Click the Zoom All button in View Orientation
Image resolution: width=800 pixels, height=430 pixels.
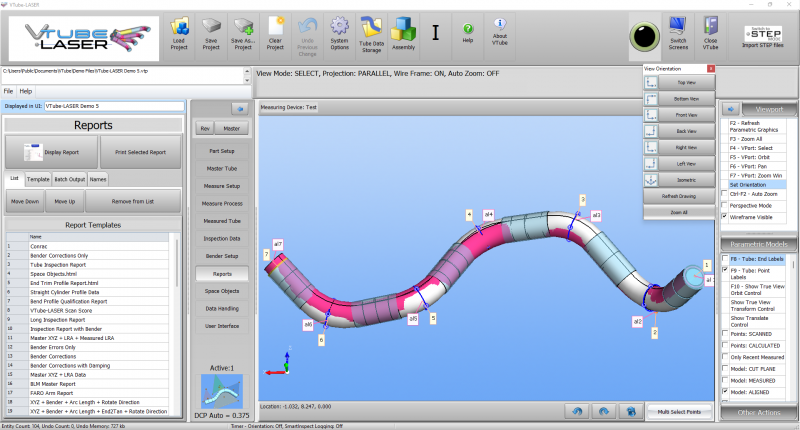[679, 212]
